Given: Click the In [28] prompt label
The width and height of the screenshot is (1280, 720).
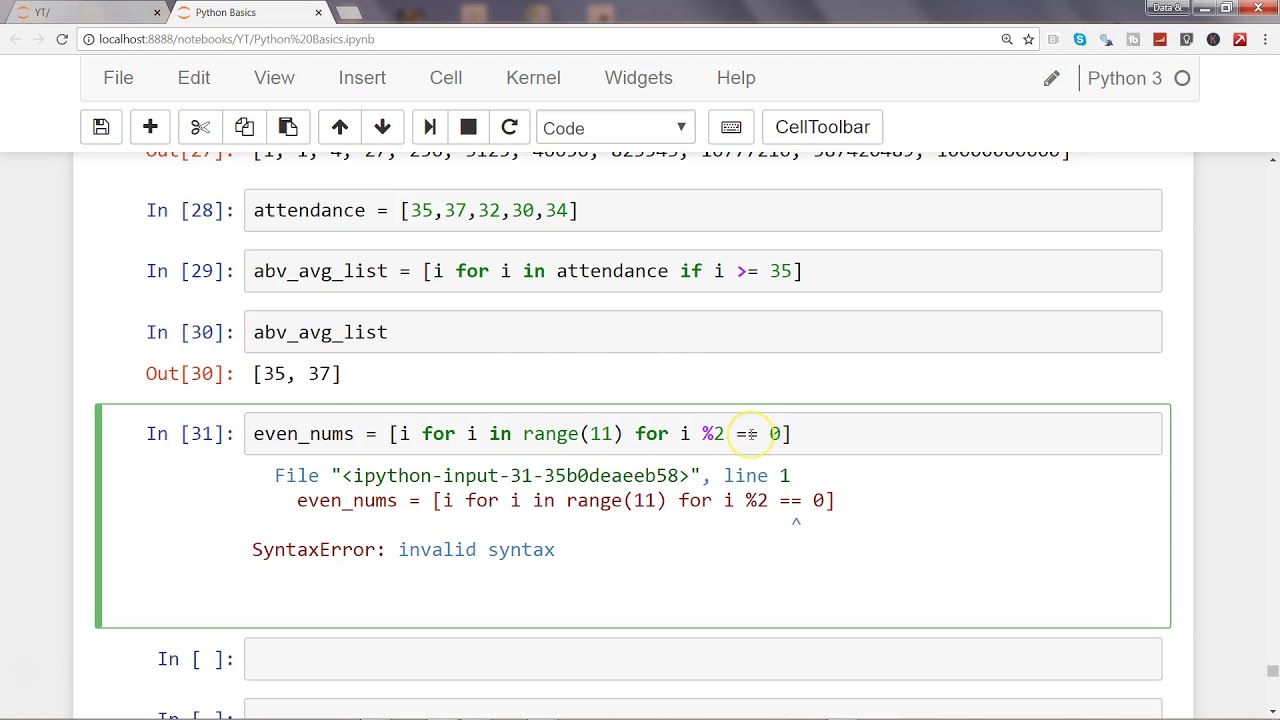Looking at the screenshot, I should (190, 210).
